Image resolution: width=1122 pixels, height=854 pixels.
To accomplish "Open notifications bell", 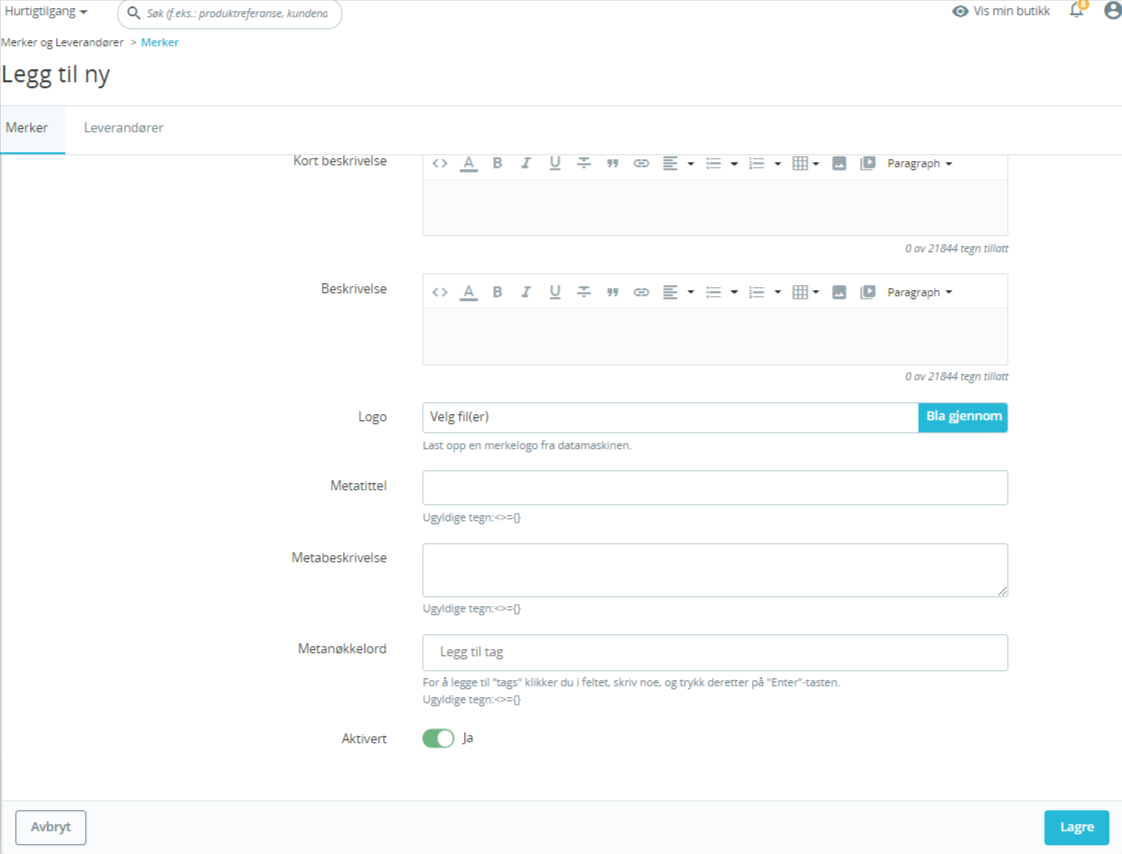I will [1077, 10].
